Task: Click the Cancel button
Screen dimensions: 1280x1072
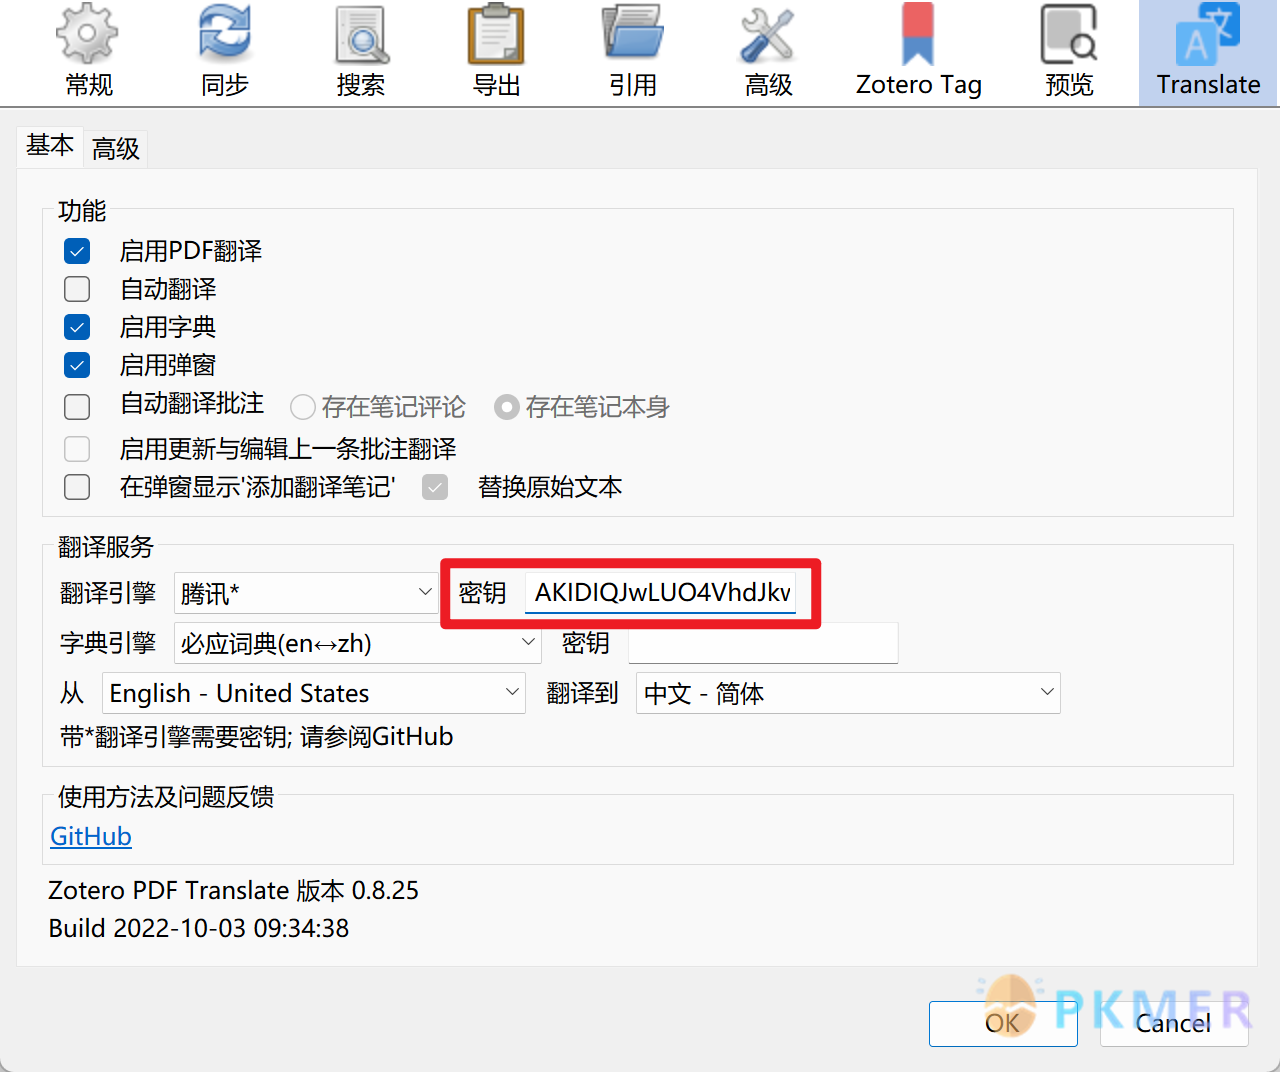Action: pos(1174,1023)
